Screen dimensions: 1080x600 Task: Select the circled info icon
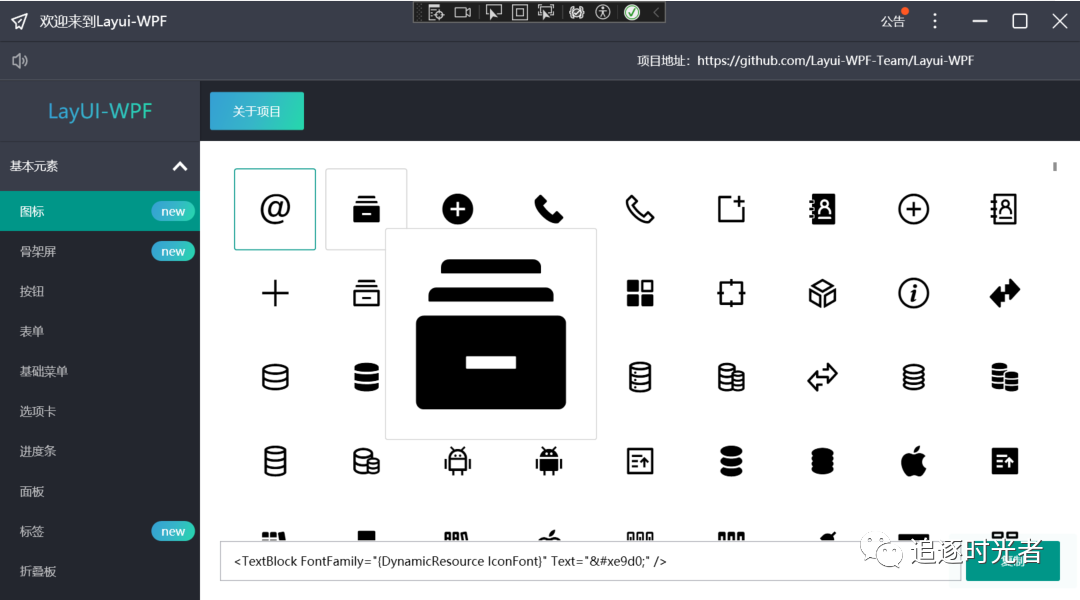[912, 293]
